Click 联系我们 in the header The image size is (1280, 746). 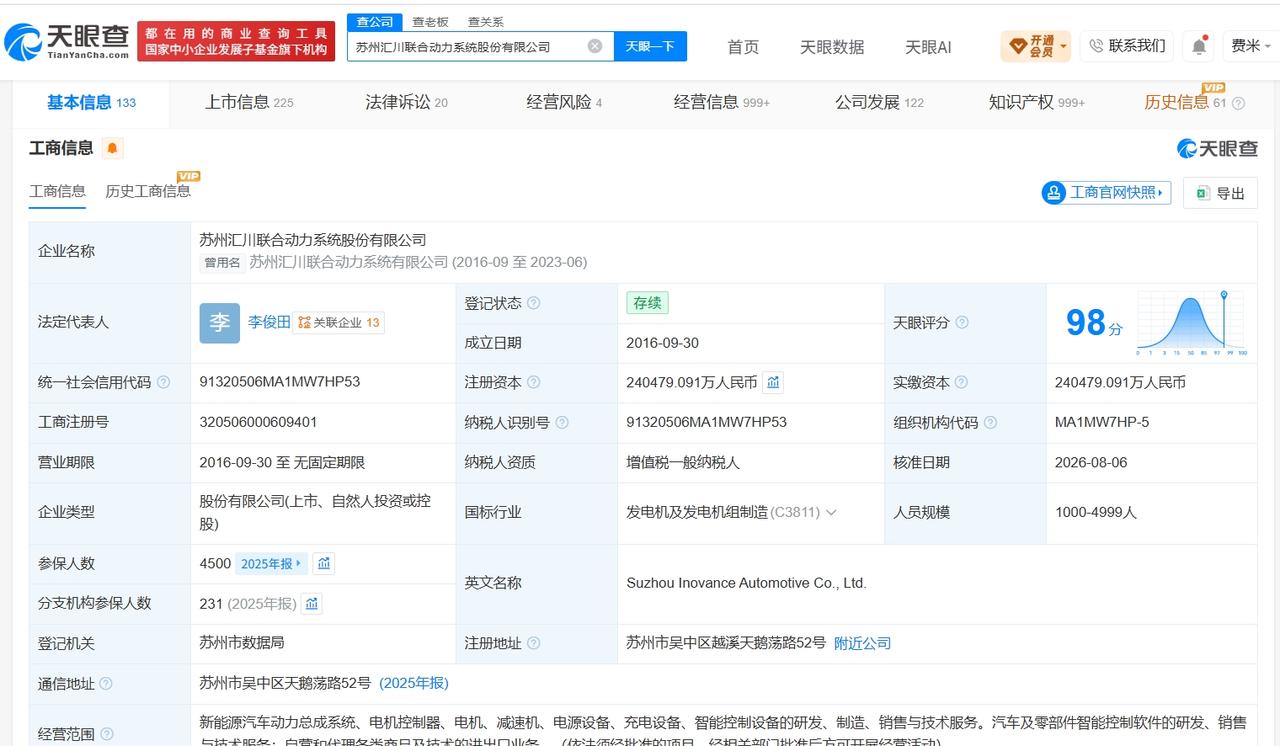click(x=1127, y=46)
